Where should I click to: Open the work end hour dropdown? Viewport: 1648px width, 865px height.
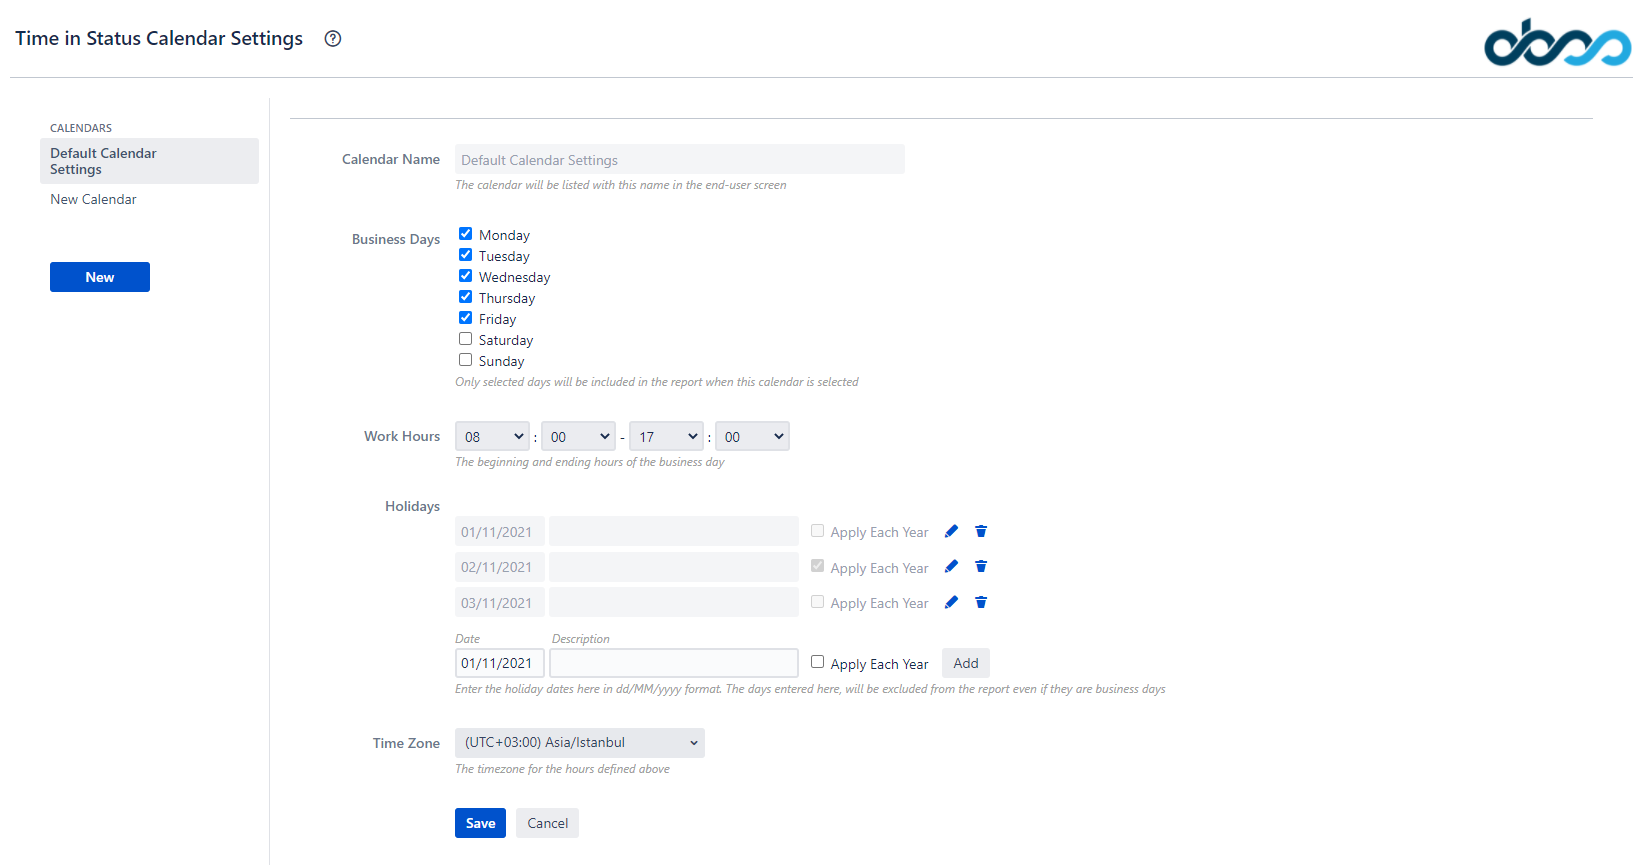click(666, 437)
